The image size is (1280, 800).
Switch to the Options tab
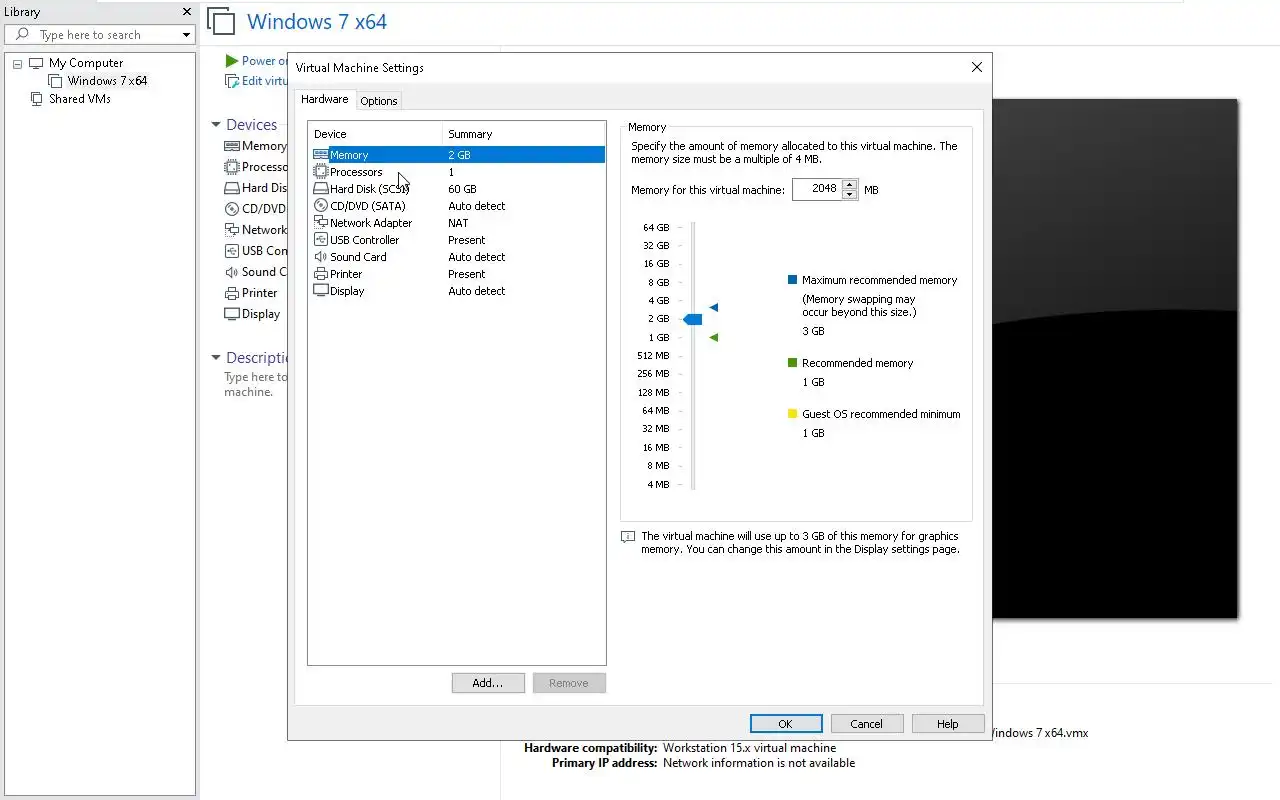click(379, 101)
